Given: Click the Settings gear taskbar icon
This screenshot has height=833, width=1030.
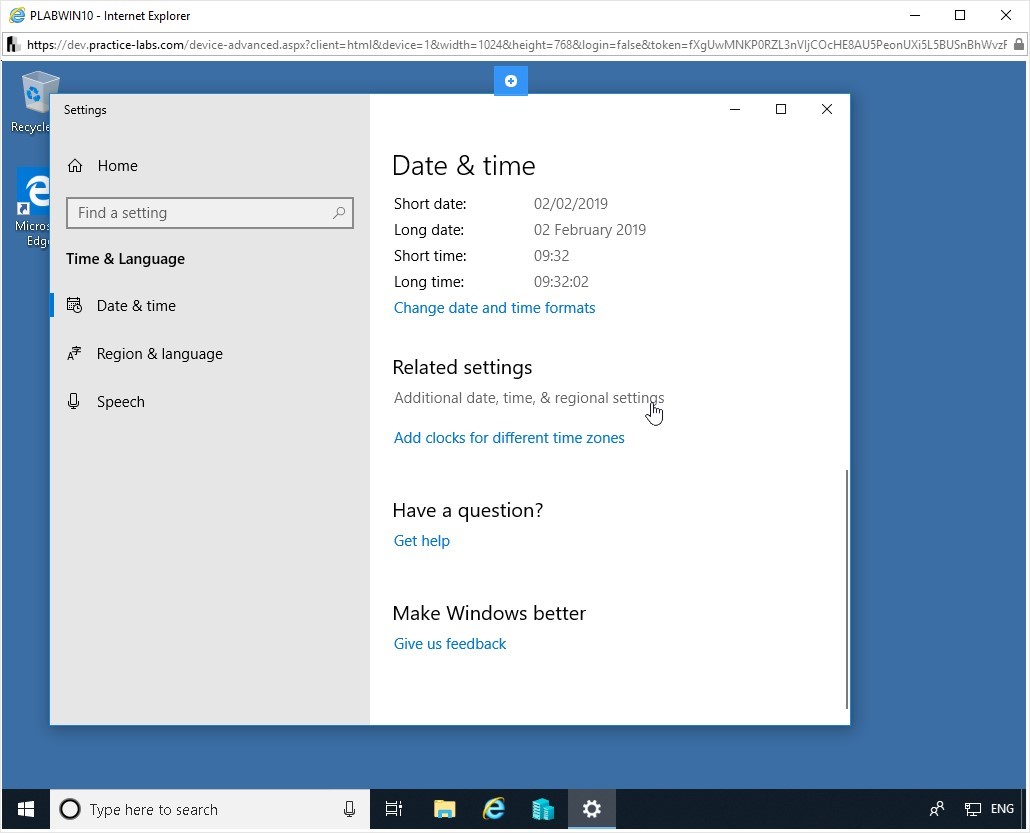Looking at the screenshot, I should (x=592, y=809).
